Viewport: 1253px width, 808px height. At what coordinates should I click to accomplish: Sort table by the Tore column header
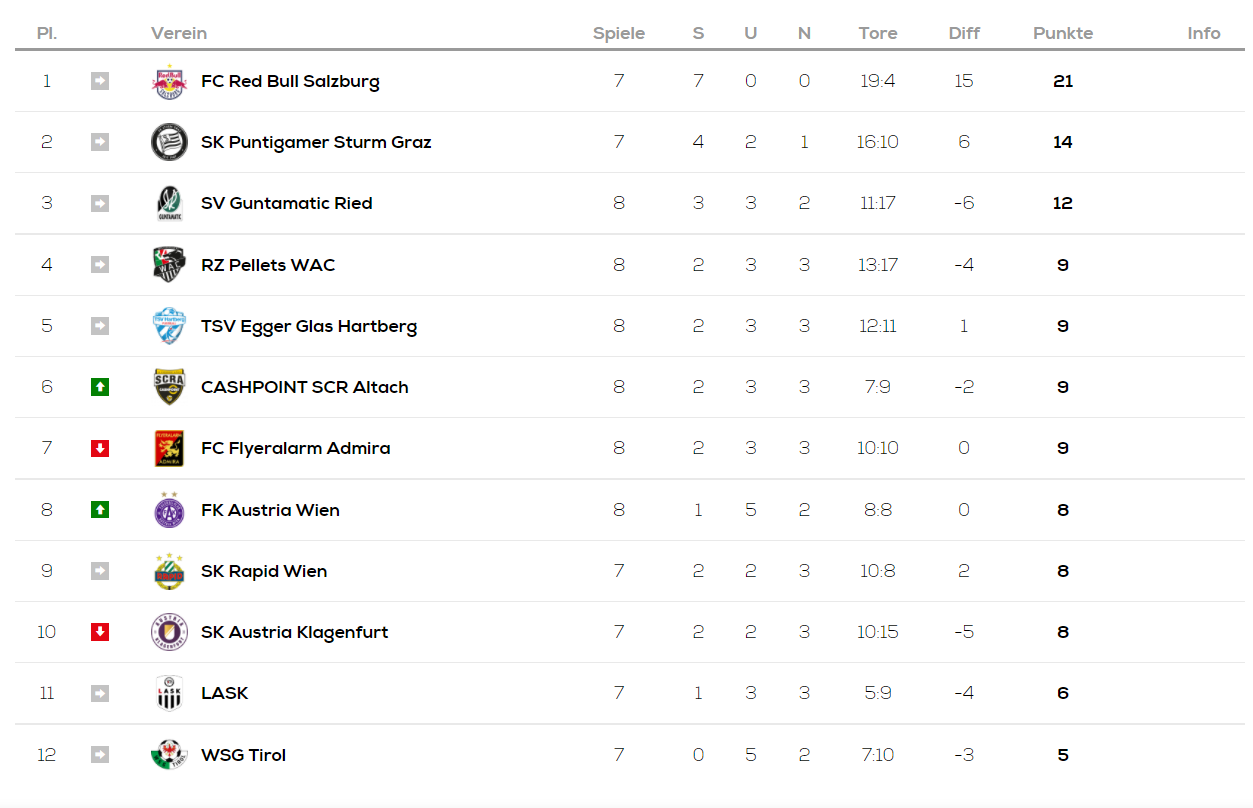click(878, 33)
